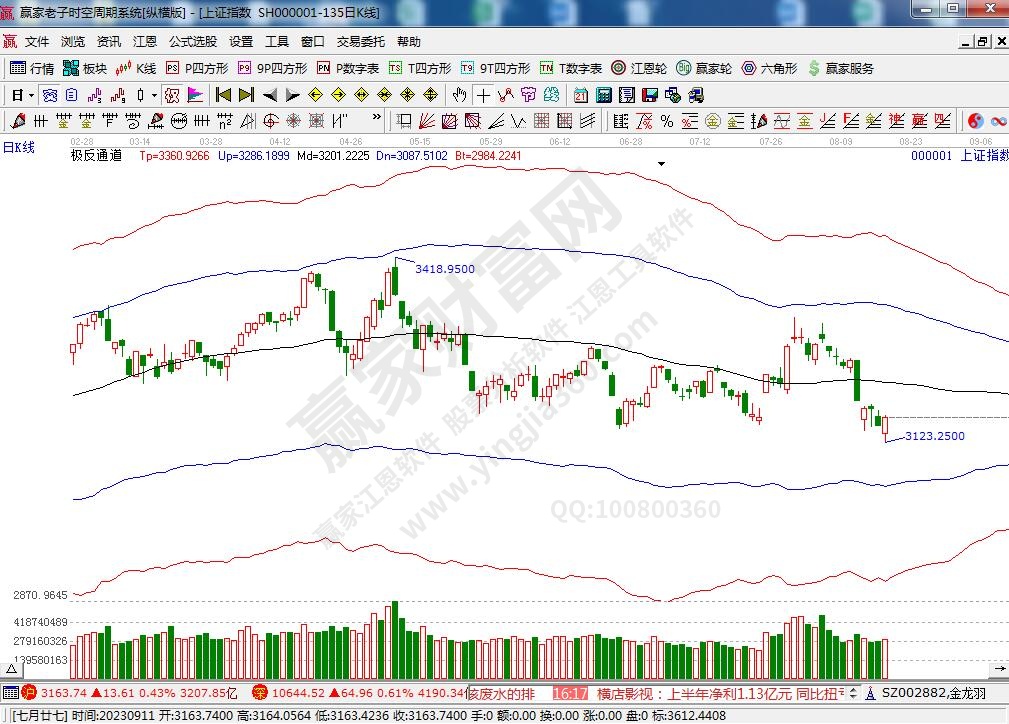Open the 六角形 hexagon tool
This screenshot has height=724, width=1009.
(769, 69)
